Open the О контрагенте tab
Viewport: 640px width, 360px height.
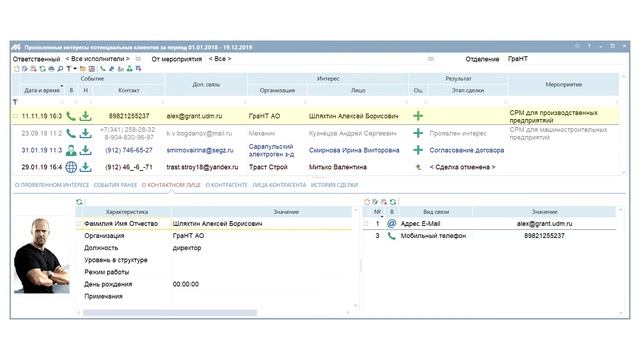pyautogui.click(x=226, y=185)
